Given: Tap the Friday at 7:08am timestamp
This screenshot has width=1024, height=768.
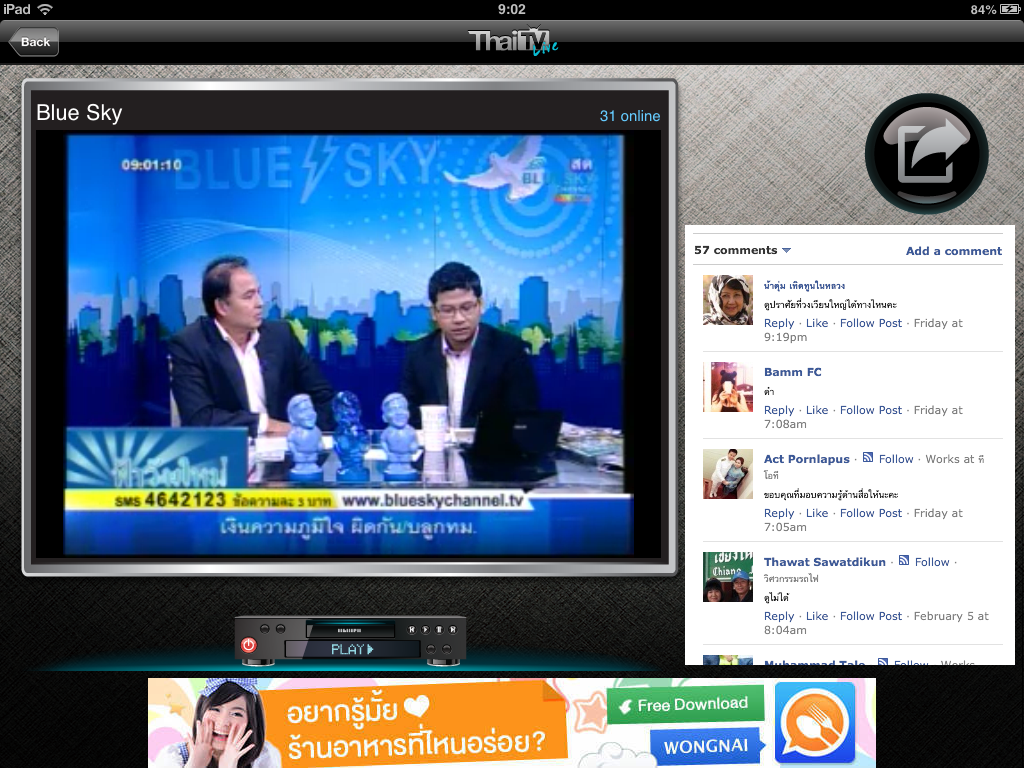Looking at the screenshot, I should pyautogui.click(x=863, y=417).
